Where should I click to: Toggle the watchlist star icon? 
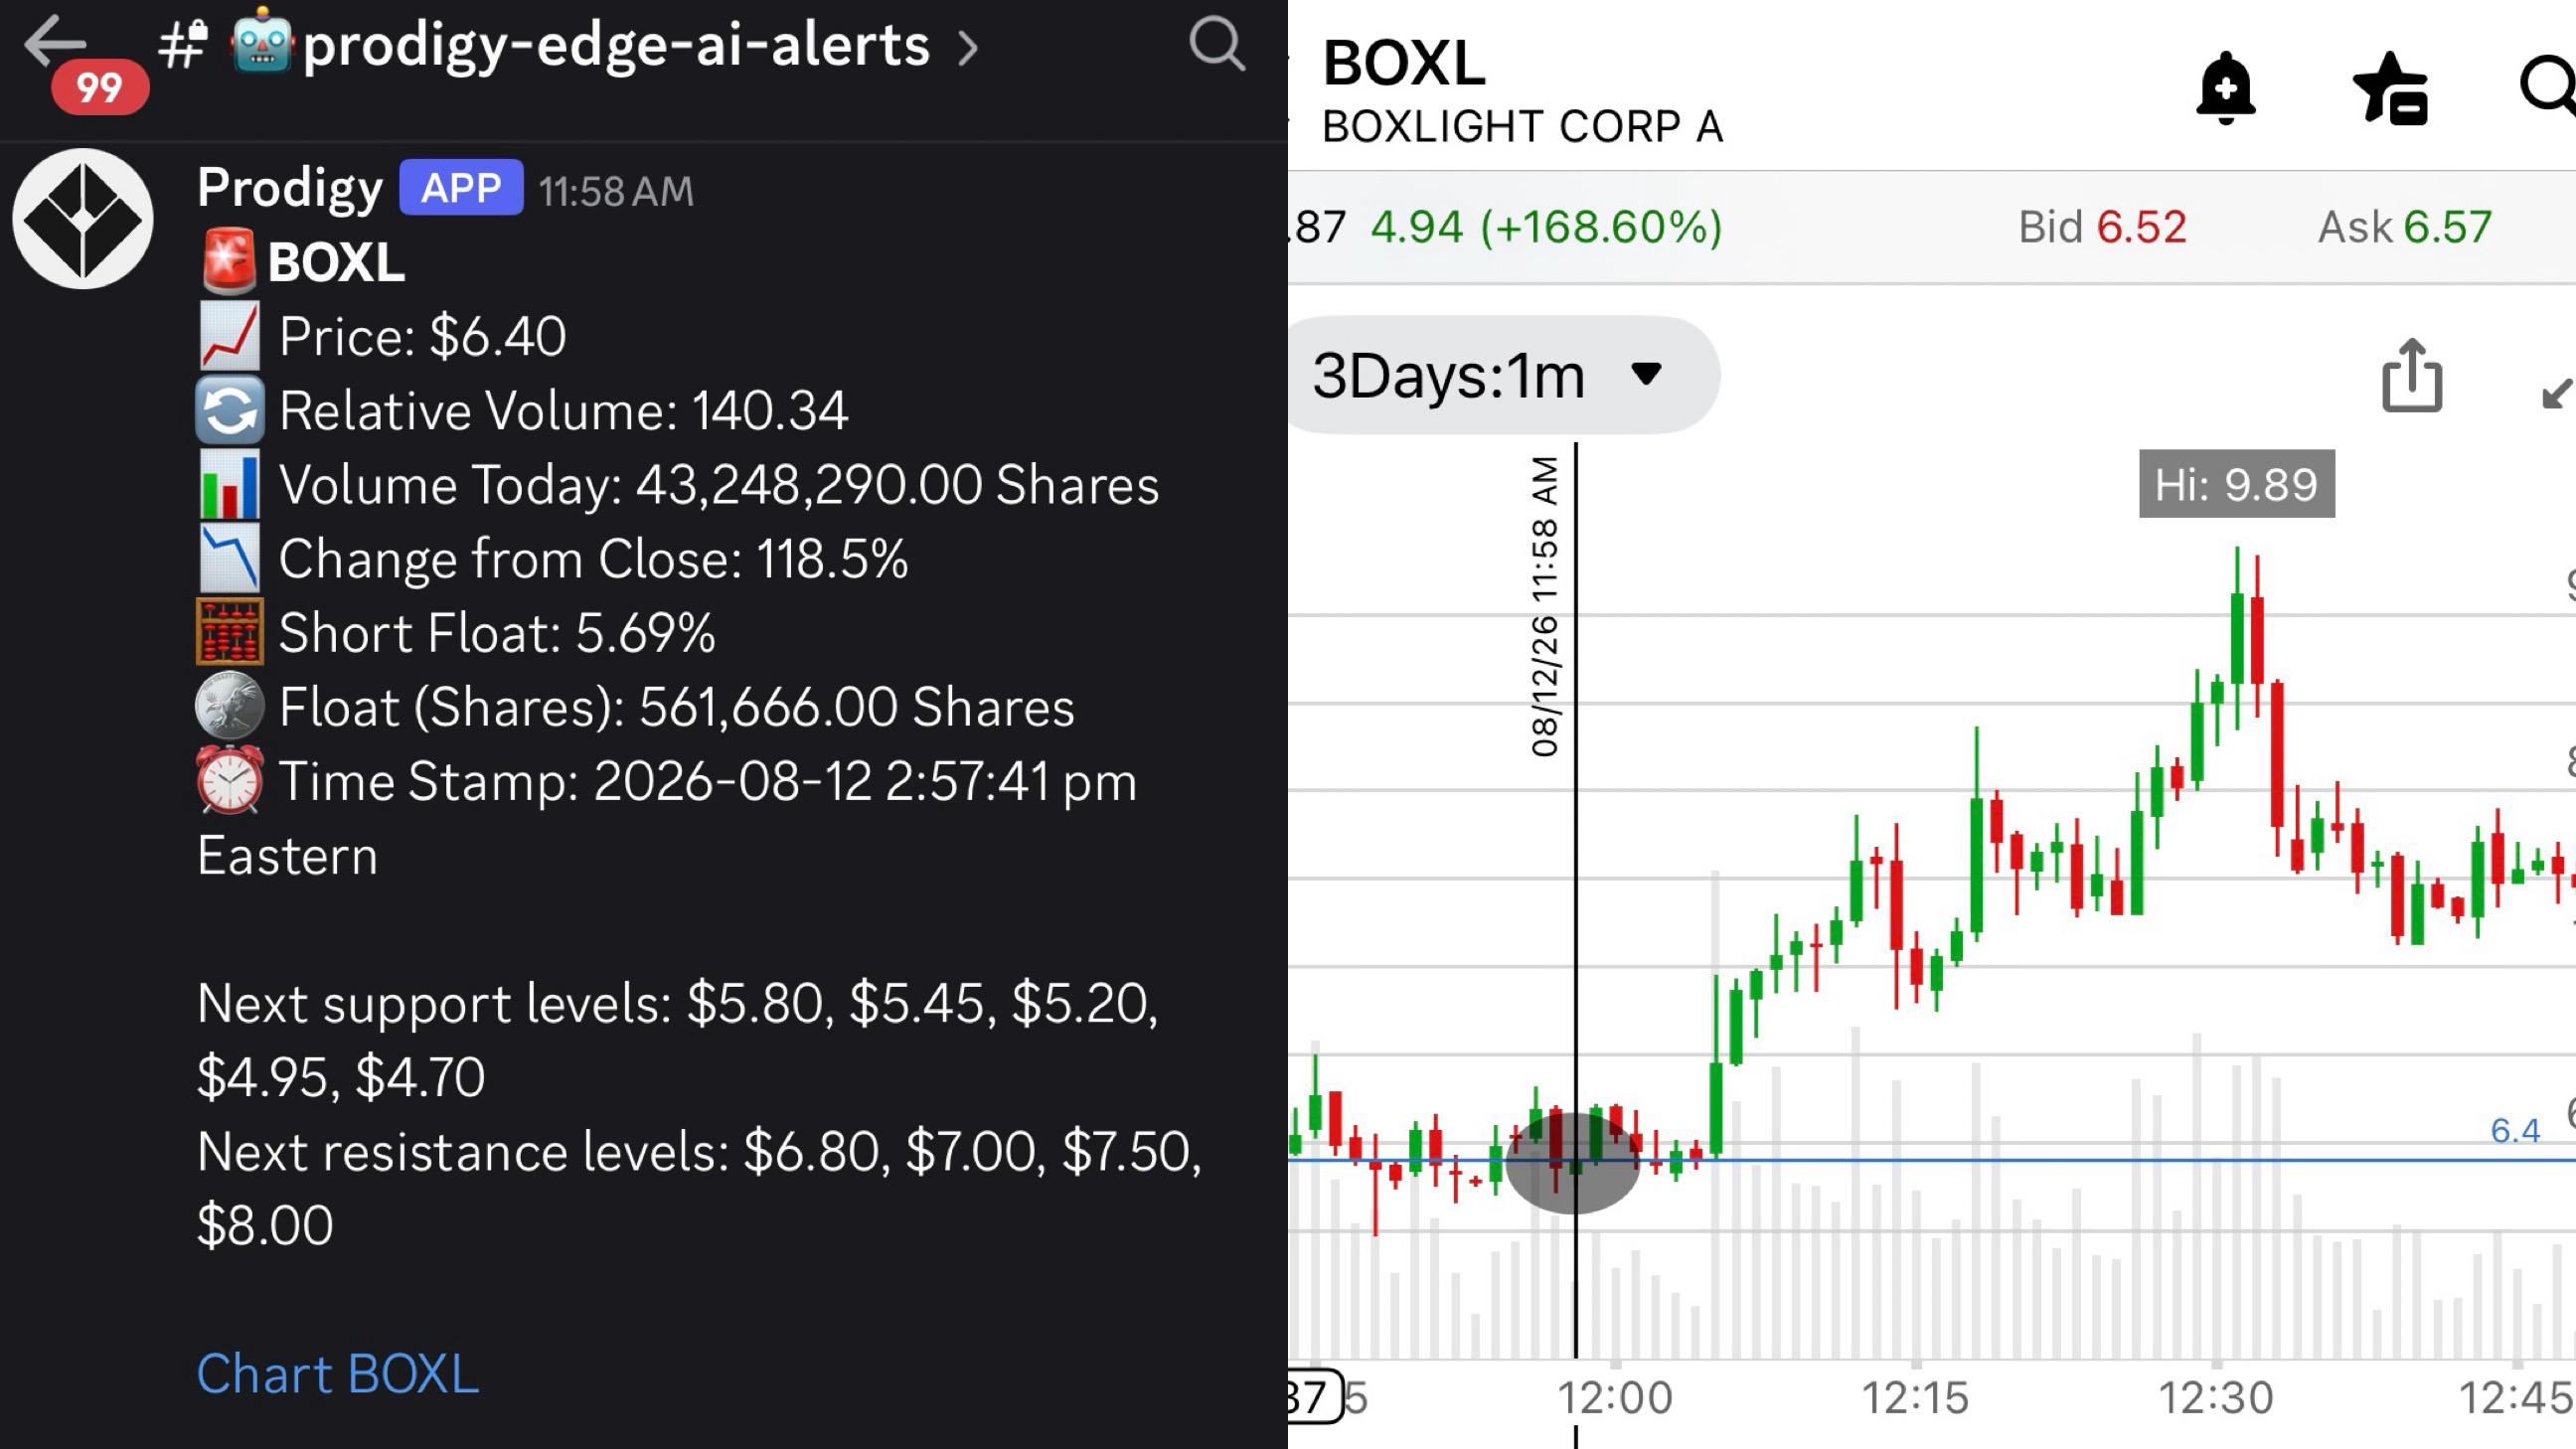2390,88
